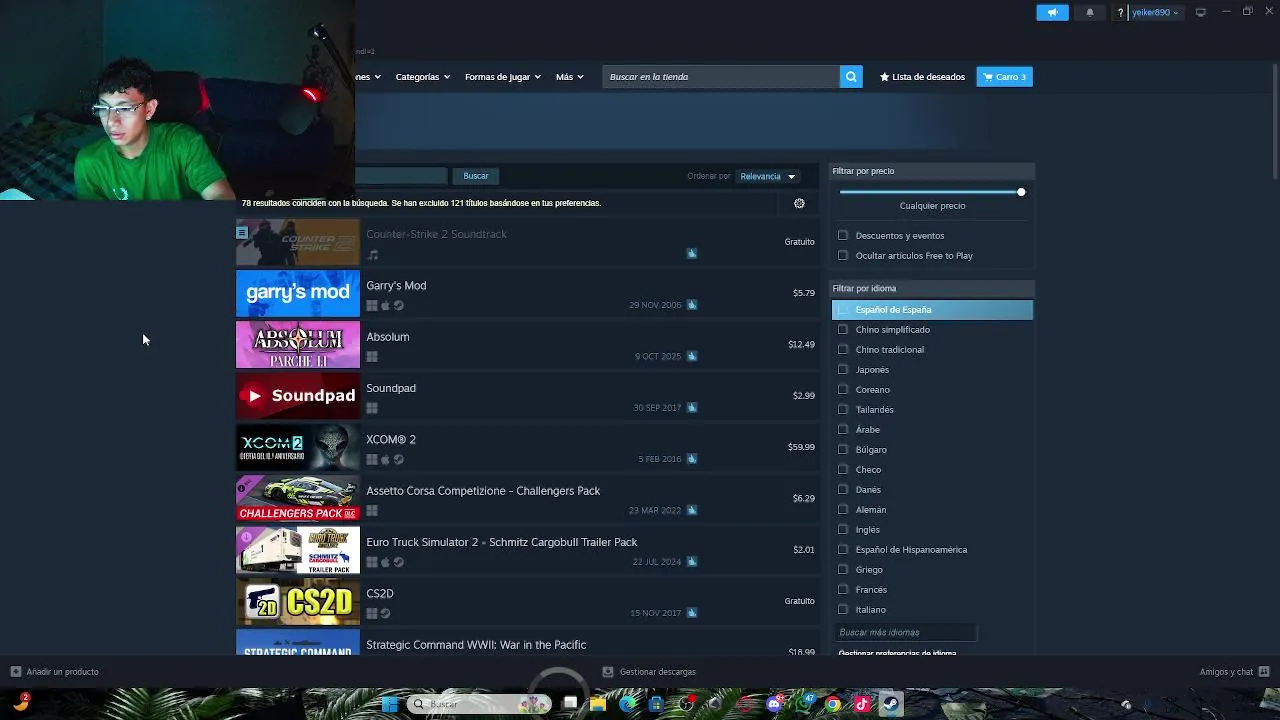Tick Ocultar artículos Free to Play
Image resolution: width=1280 pixels, height=720 pixels.
point(843,256)
